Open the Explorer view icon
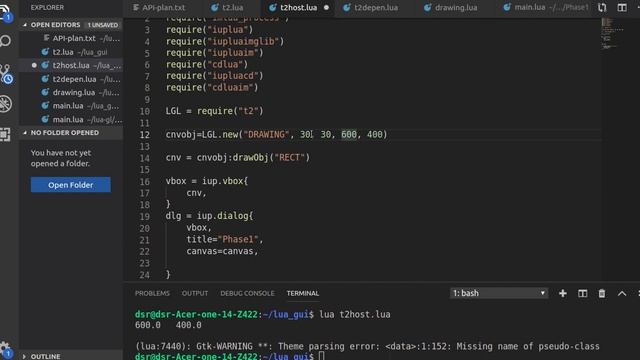Viewport: 640px width, 360px height. click(5, 12)
